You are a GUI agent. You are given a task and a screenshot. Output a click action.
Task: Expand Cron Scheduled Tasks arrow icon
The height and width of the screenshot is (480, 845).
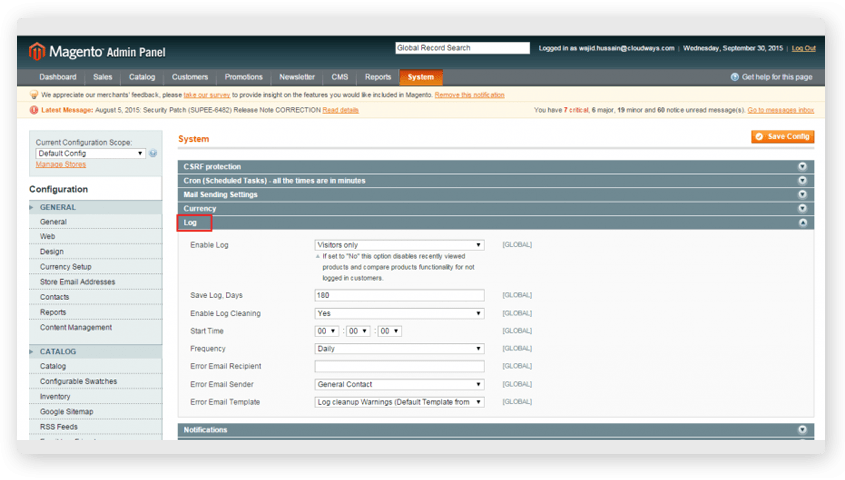pos(802,180)
